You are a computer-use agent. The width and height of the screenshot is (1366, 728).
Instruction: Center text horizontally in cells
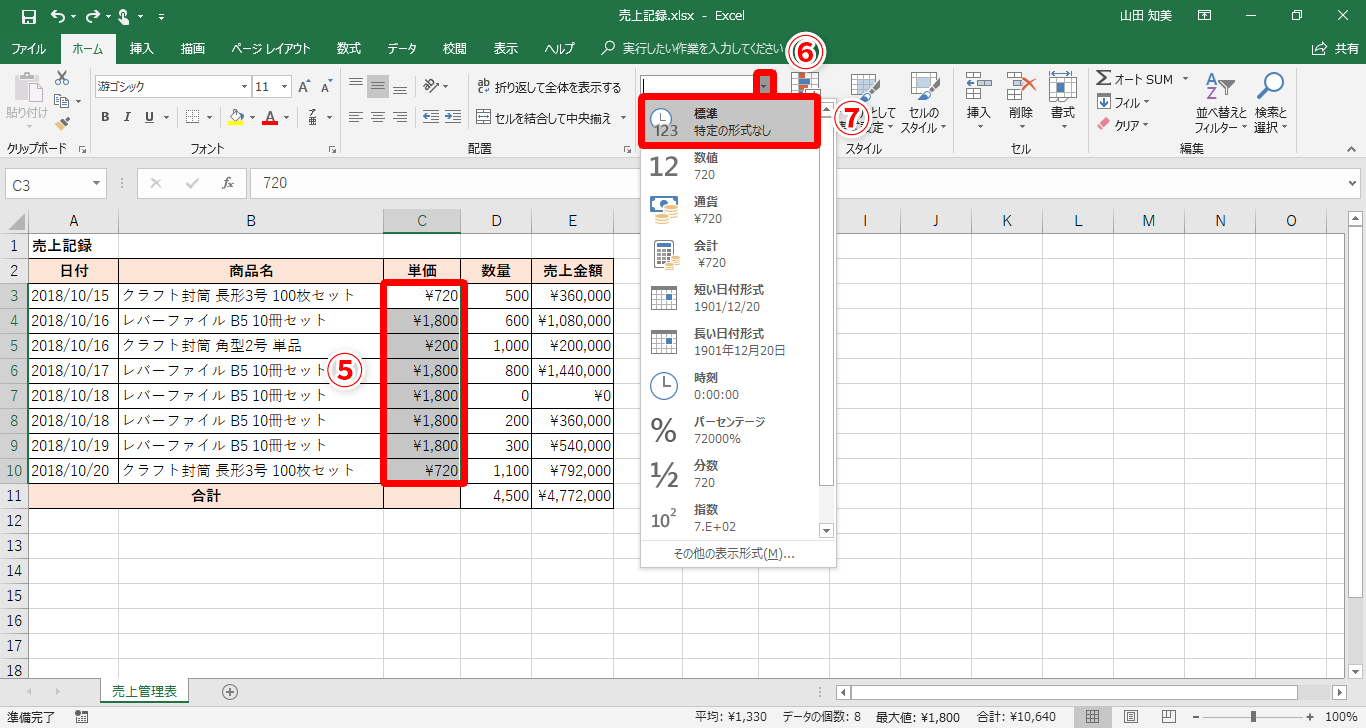click(x=378, y=117)
